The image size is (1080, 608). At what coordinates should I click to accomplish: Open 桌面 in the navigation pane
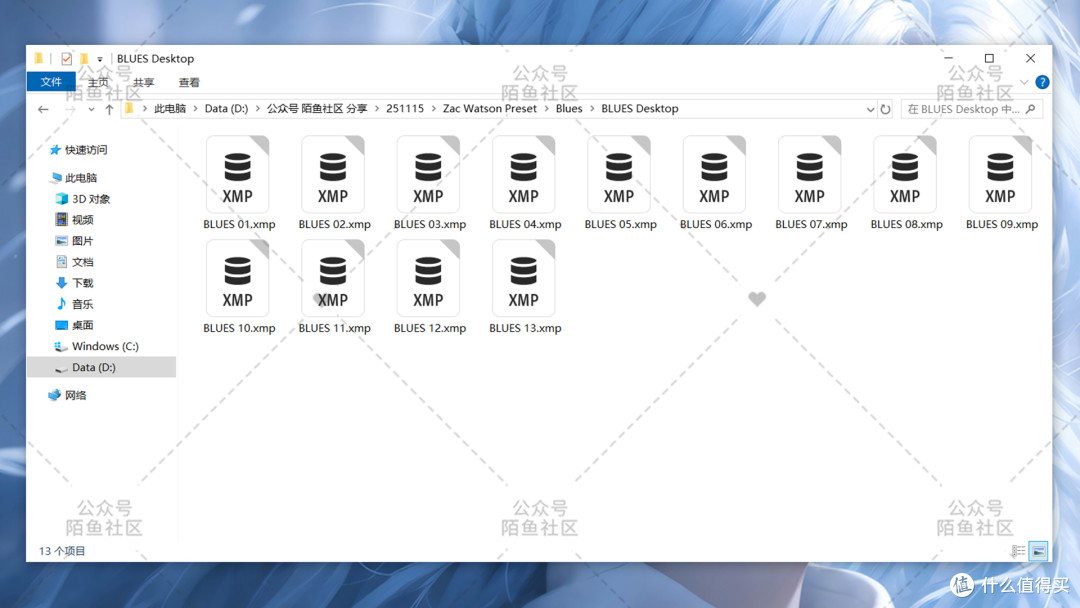(82, 325)
